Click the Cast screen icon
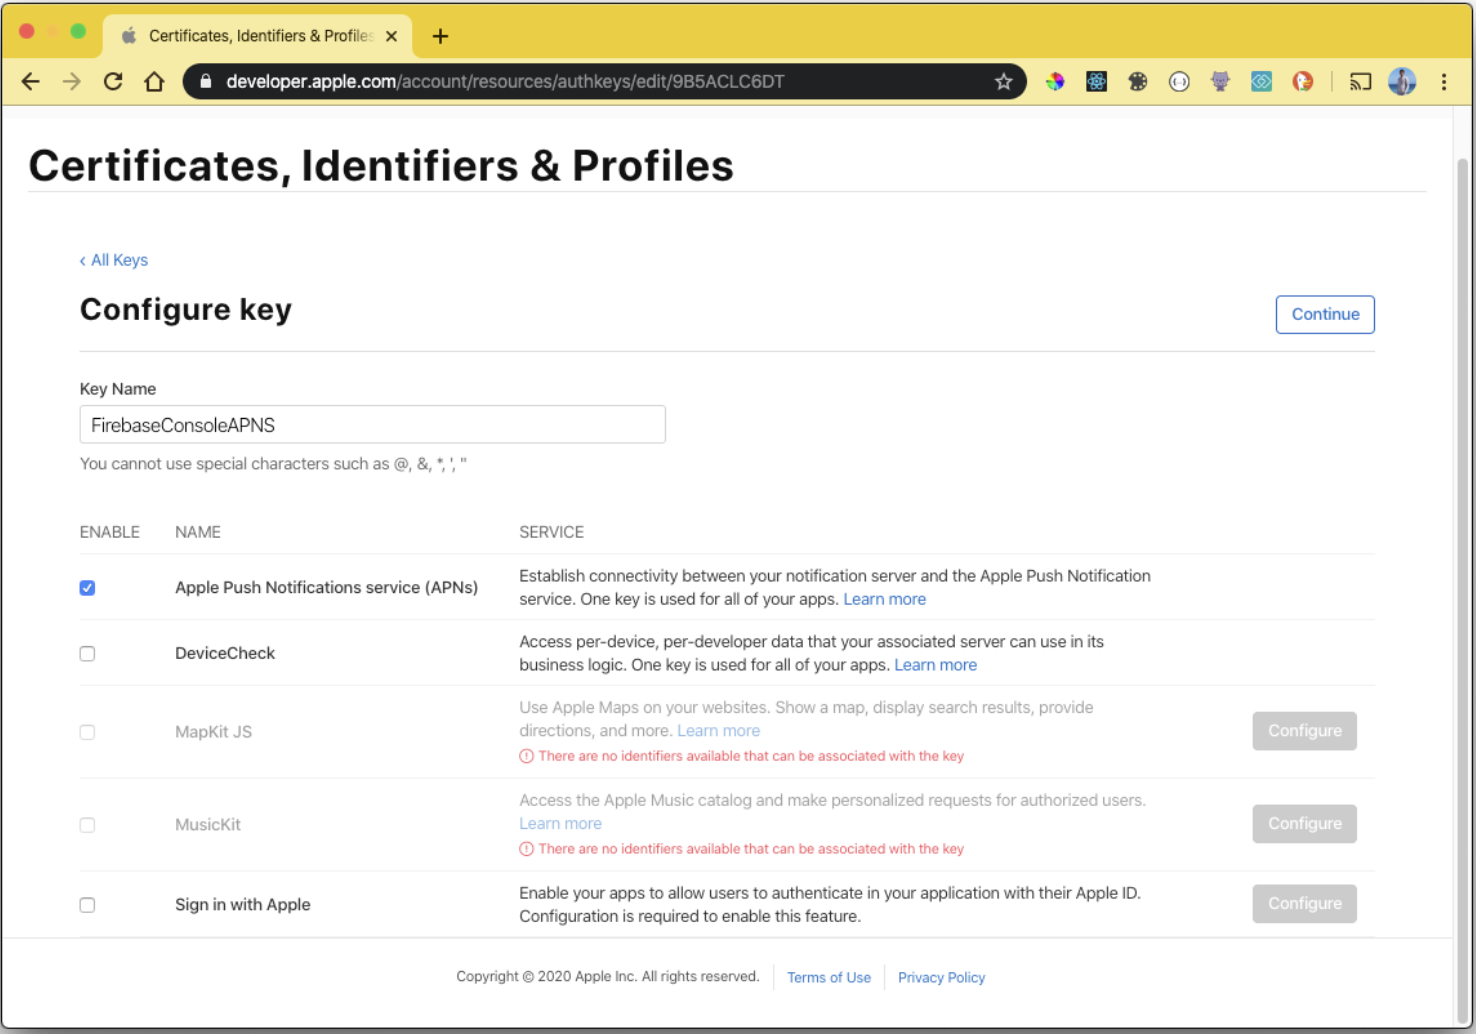Viewport: 1476px width, 1034px height. point(1360,82)
